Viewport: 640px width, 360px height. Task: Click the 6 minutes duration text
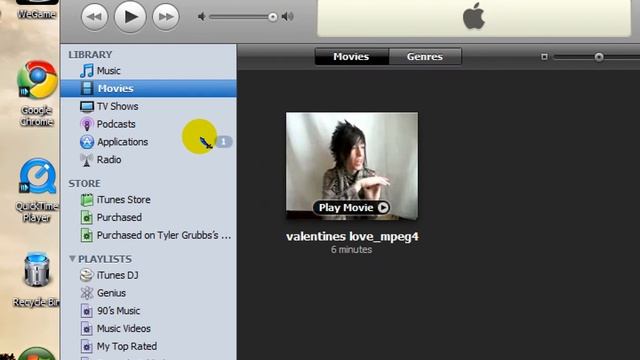[351, 249]
